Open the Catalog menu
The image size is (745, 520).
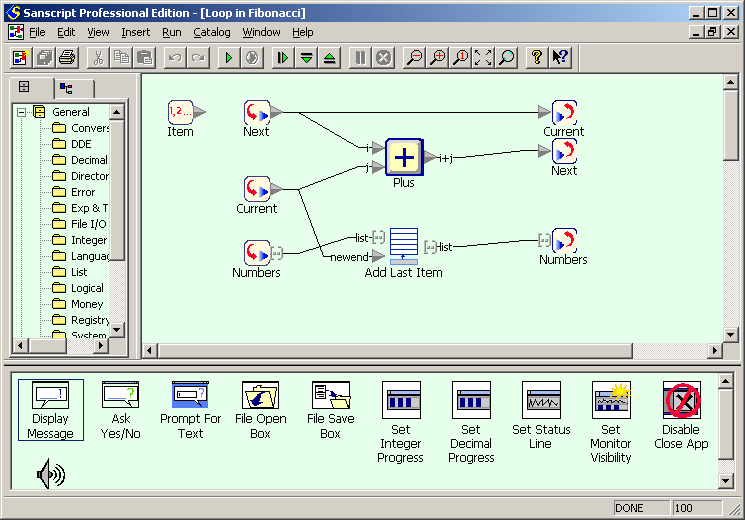click(x=211, y=32)
